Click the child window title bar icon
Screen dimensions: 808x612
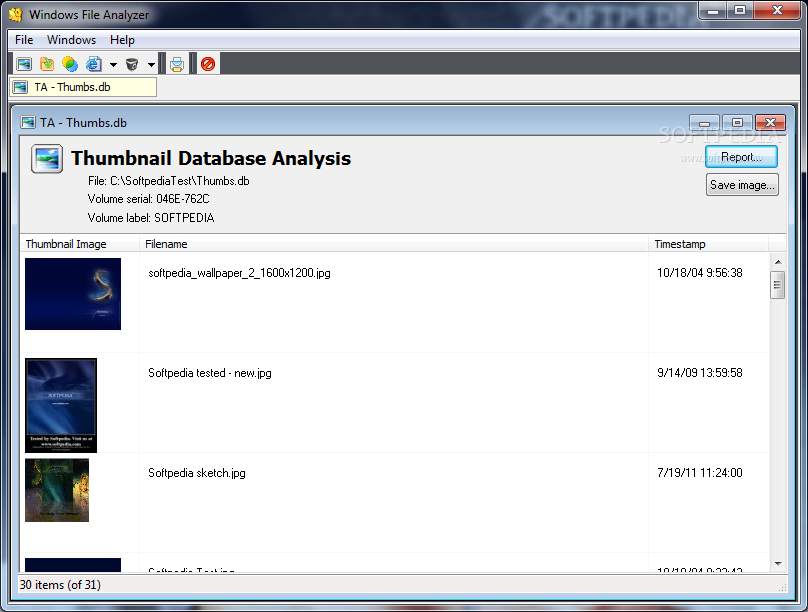tap(28, 123)
